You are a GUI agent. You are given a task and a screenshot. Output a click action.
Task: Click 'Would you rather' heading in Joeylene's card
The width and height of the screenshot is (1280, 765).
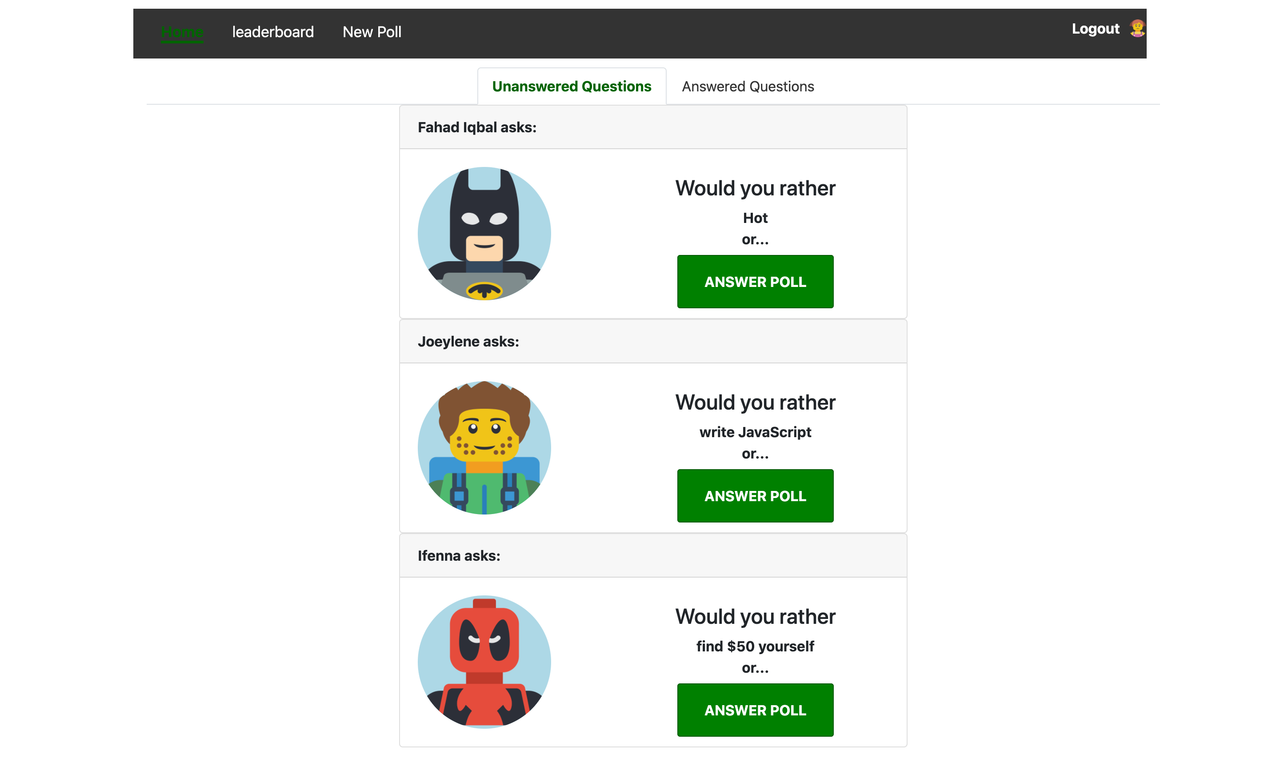(755, 402)
